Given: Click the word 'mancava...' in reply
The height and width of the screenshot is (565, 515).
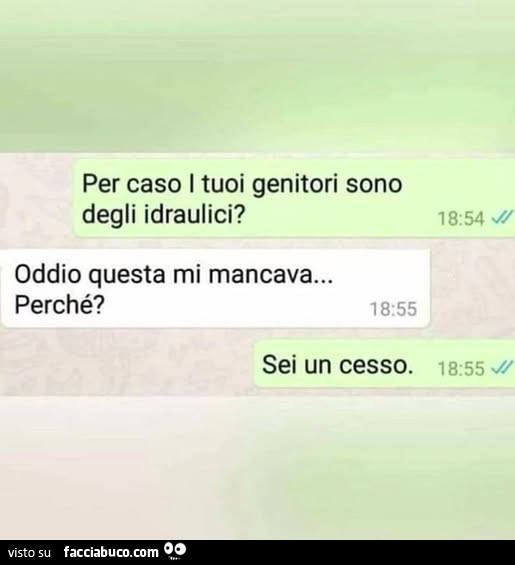Looking at the screenshot, I should point(271,275).
